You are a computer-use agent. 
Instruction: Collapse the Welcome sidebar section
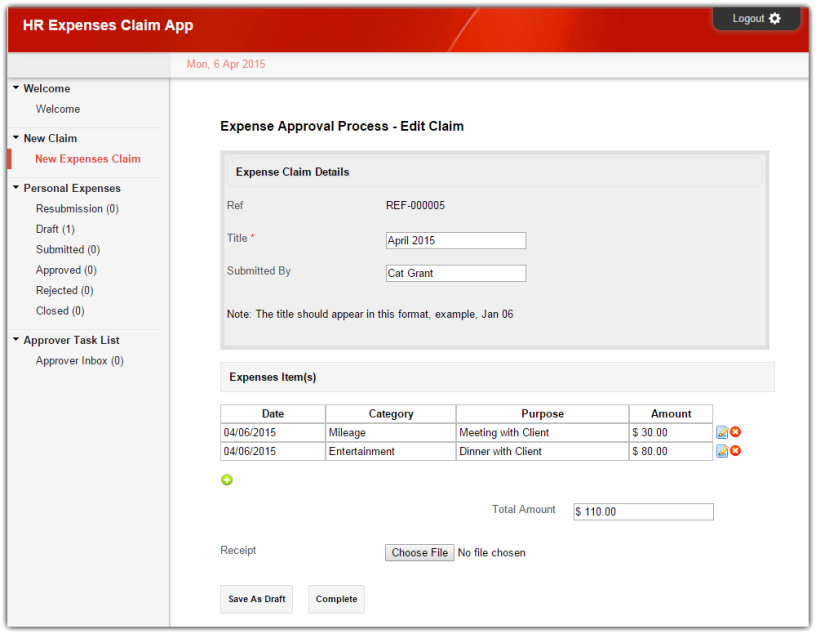click(16, 88)
